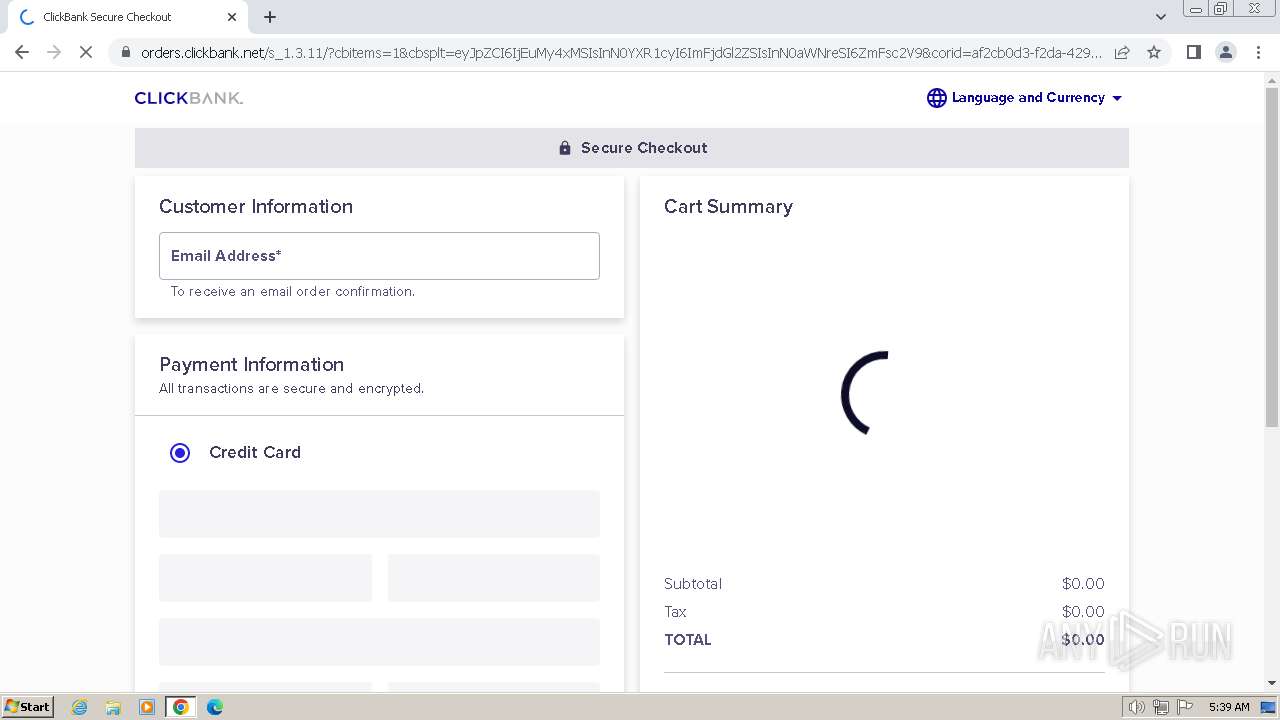Share this page via address bar icon

click(1122, 52)
